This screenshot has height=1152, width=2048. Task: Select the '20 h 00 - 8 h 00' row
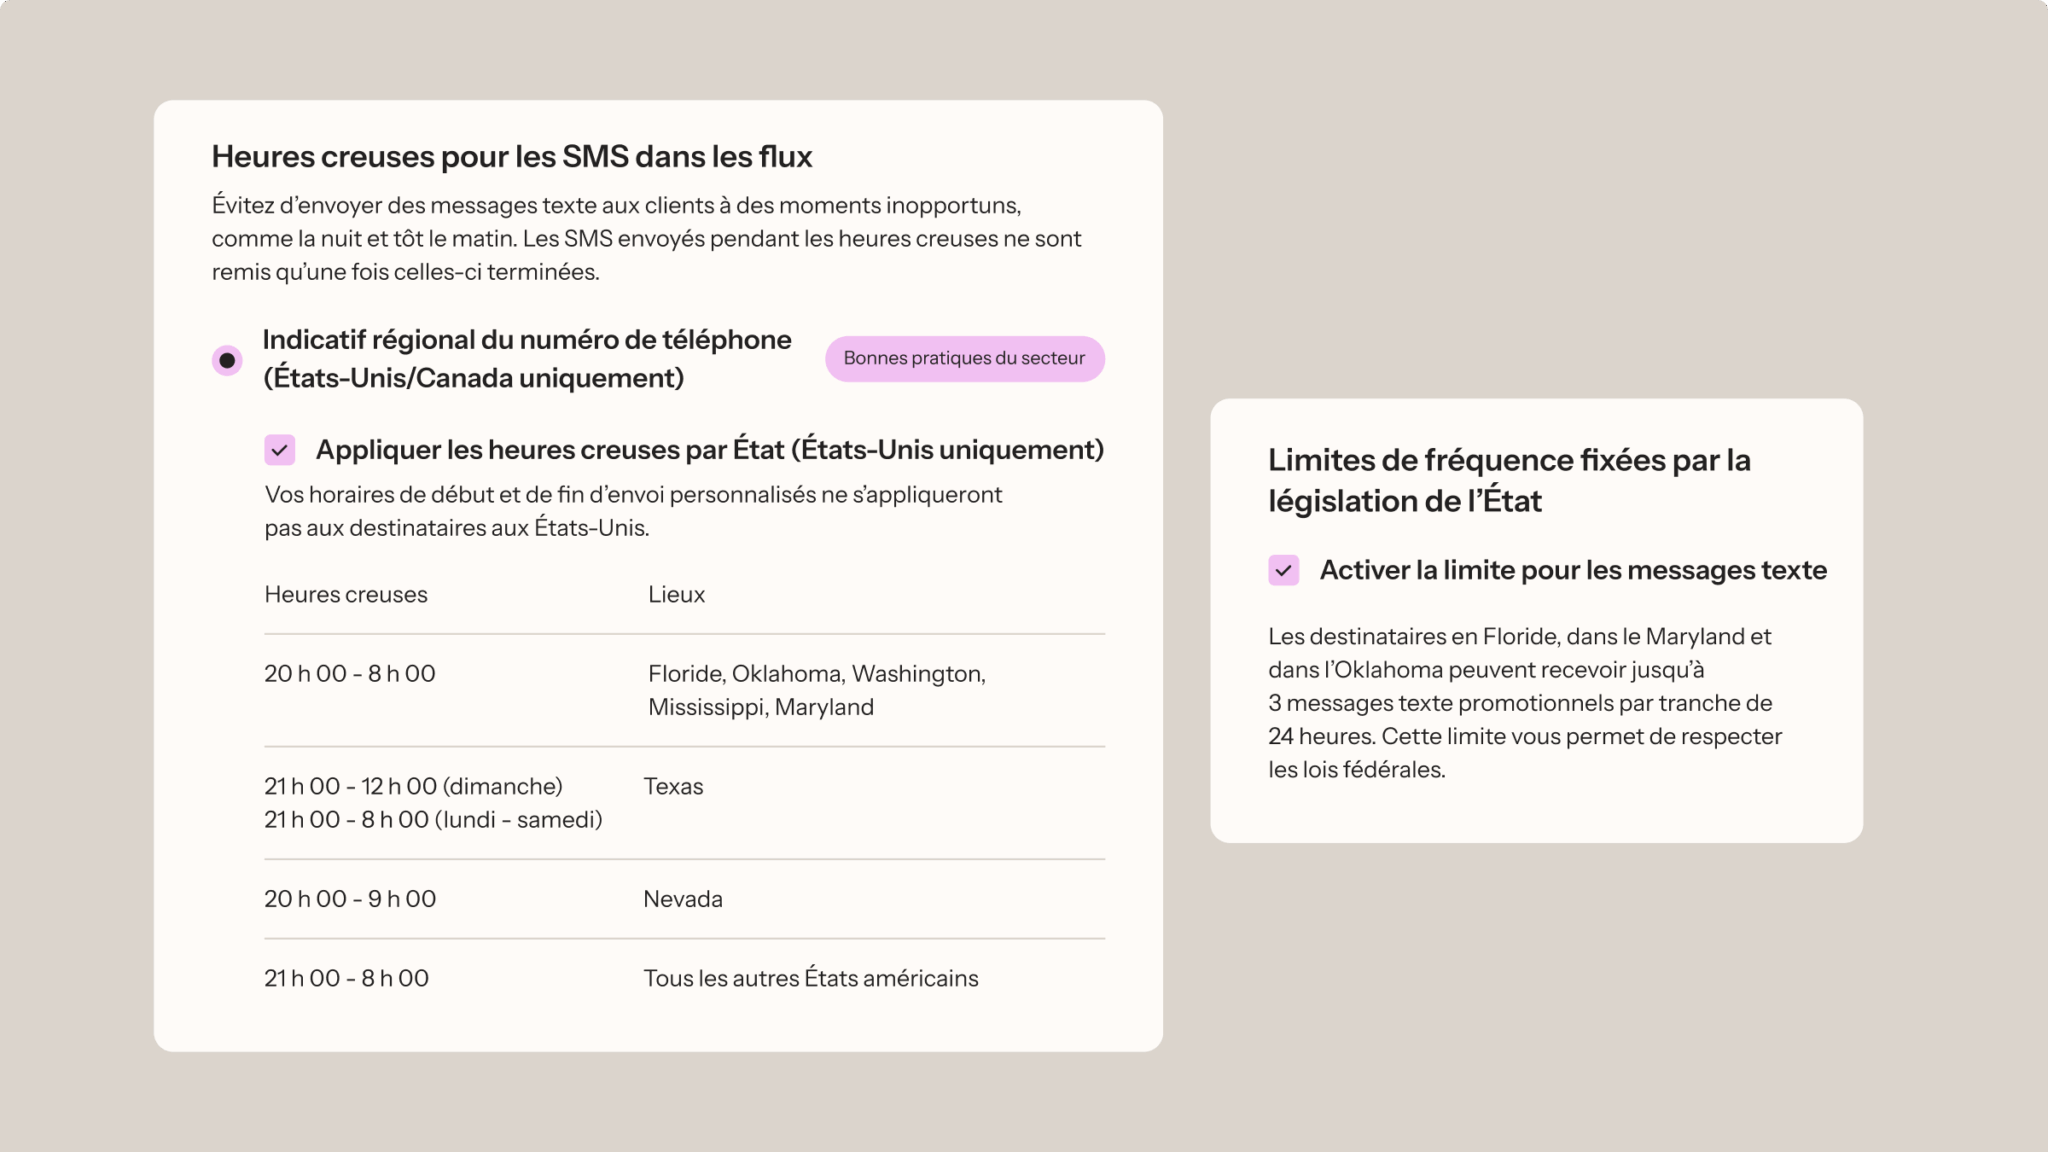click(349, 673)
